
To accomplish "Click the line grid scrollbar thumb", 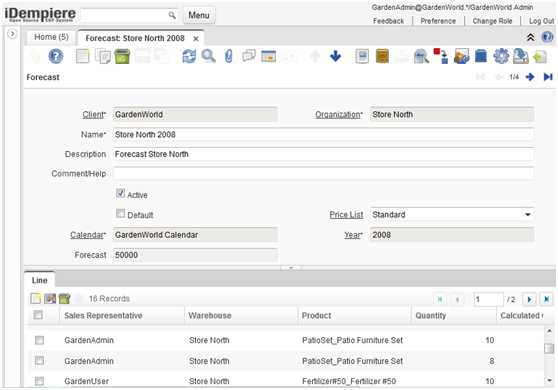I will pyautogui.click(x=549, y=348).
